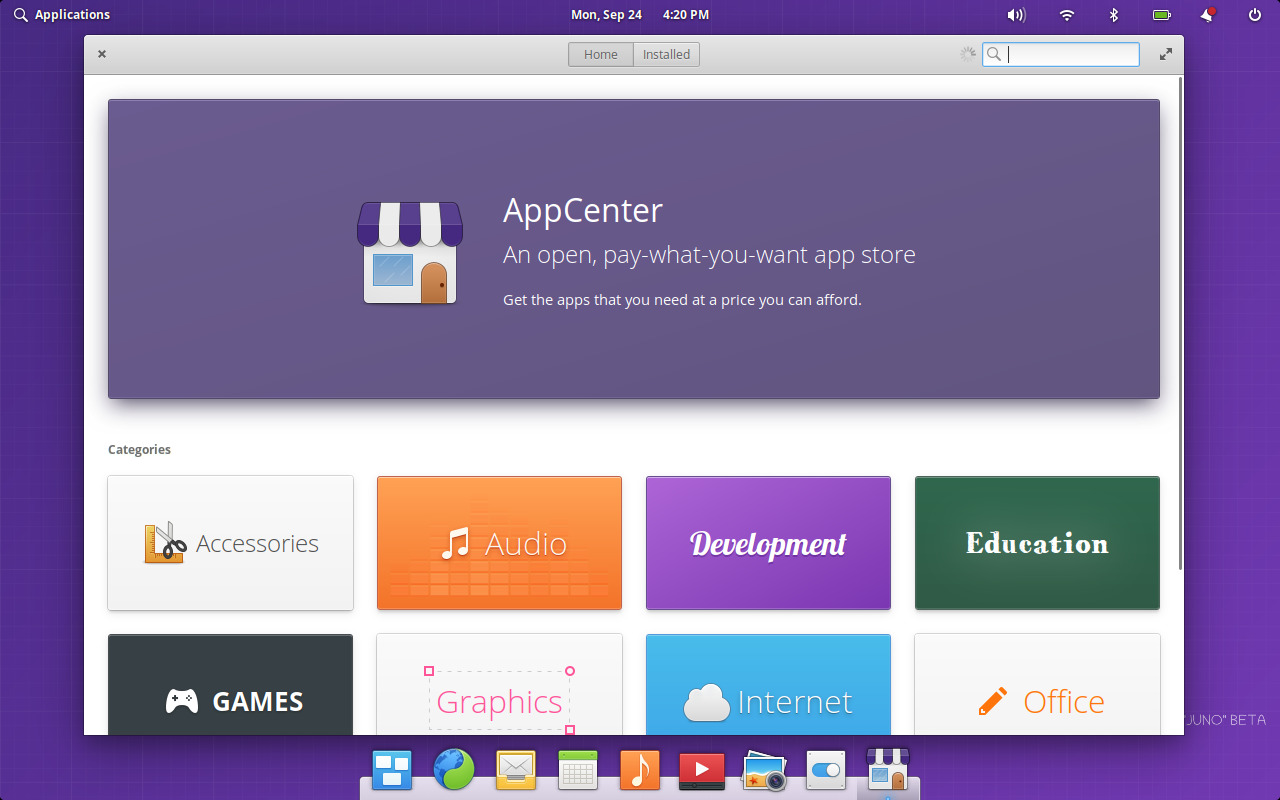The image size is (1280, 800).
Task: Open the Wi-Fi network indicator
Action: click(x=1067, y=15)
